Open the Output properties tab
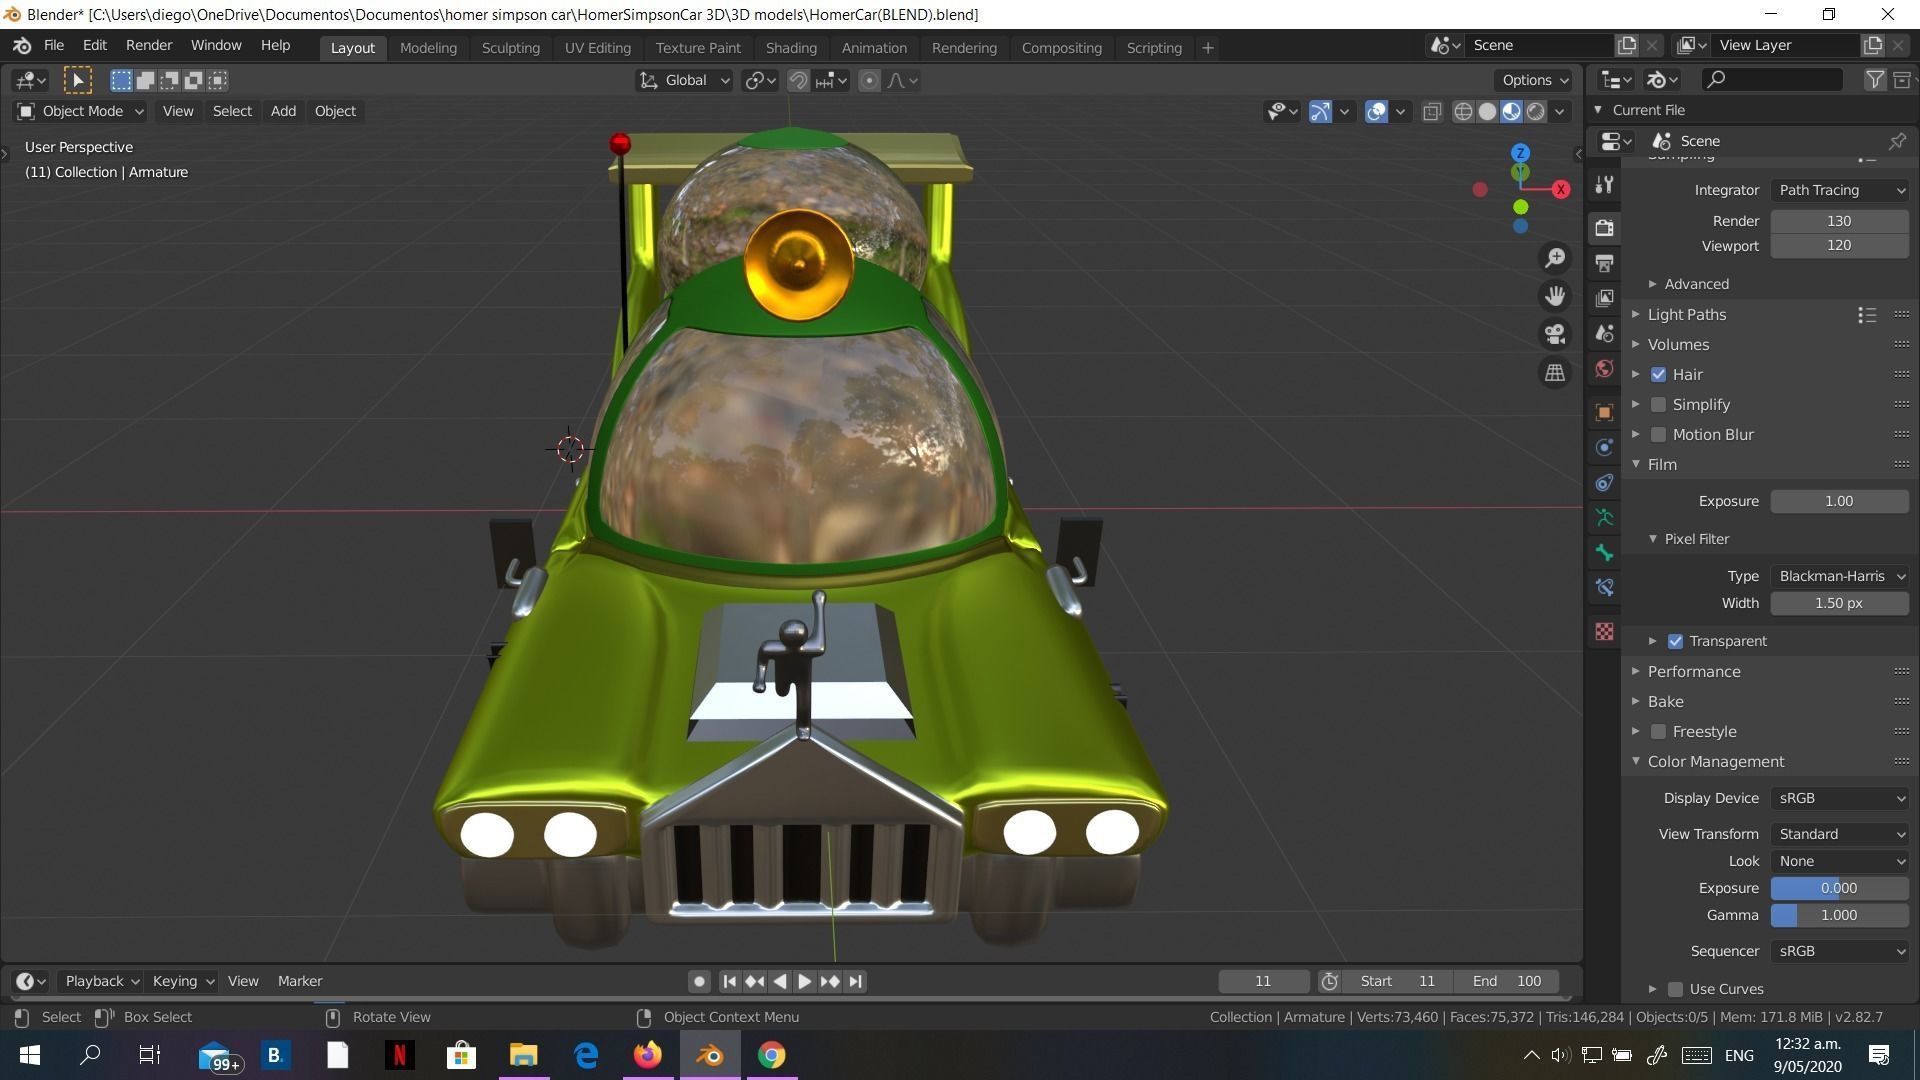Screen dimensions: 1920x1080 pyautogui.click(x=1604, y=263)
